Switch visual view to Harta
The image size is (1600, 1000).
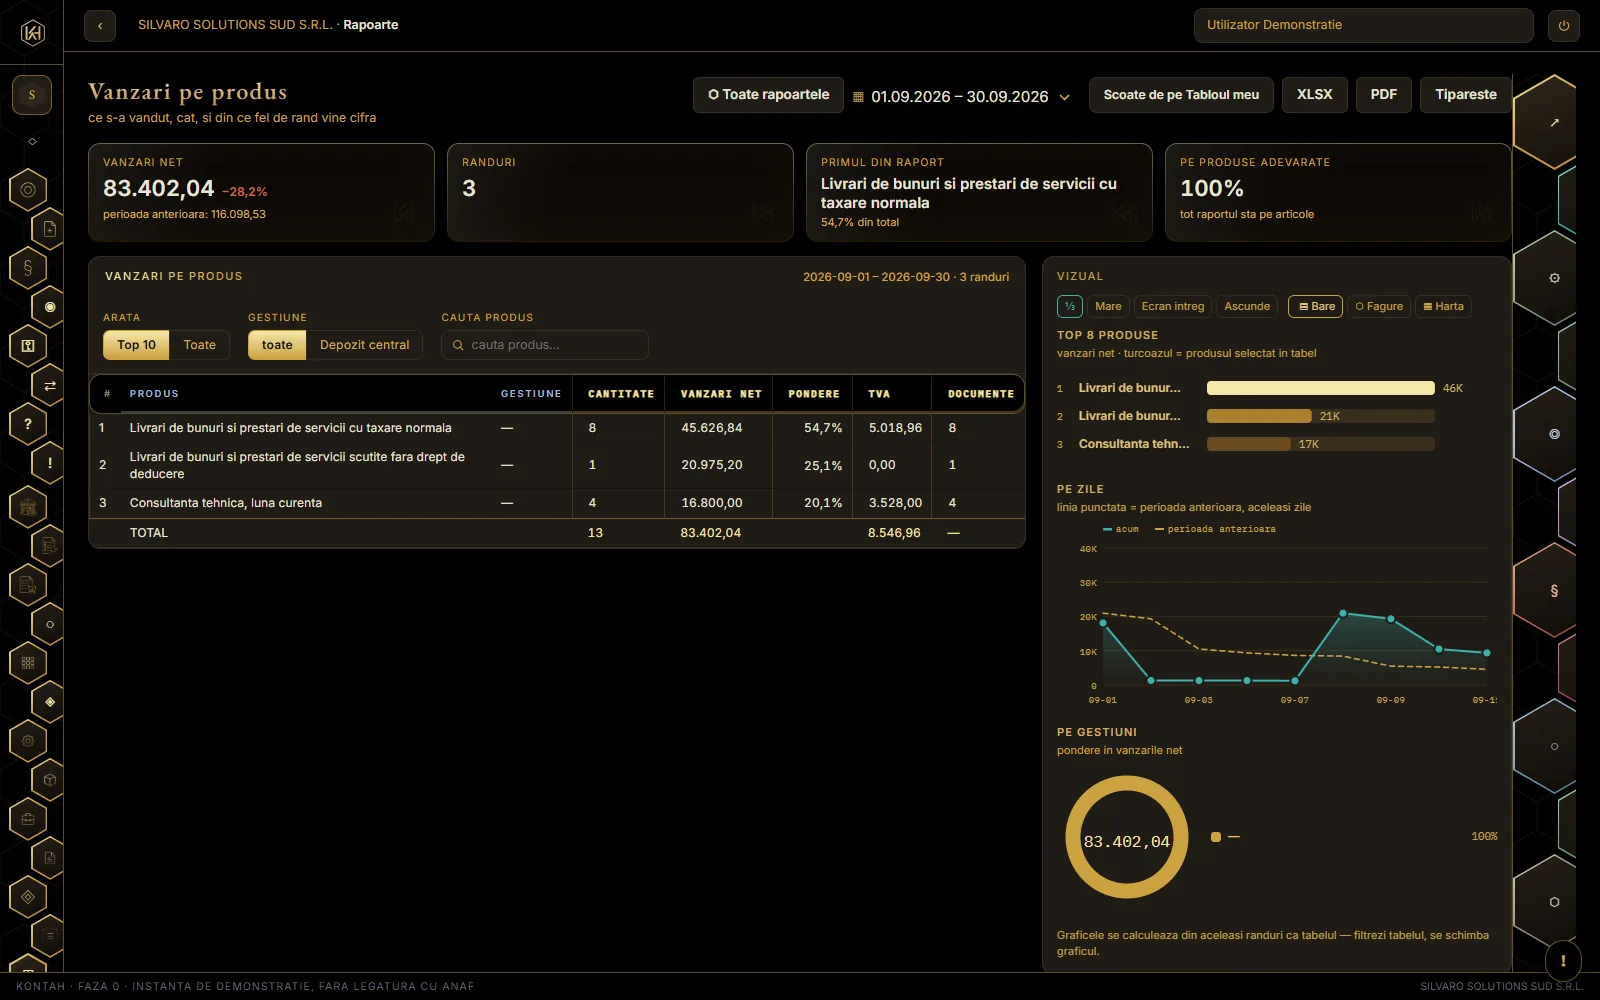[x=1443, y=306]
